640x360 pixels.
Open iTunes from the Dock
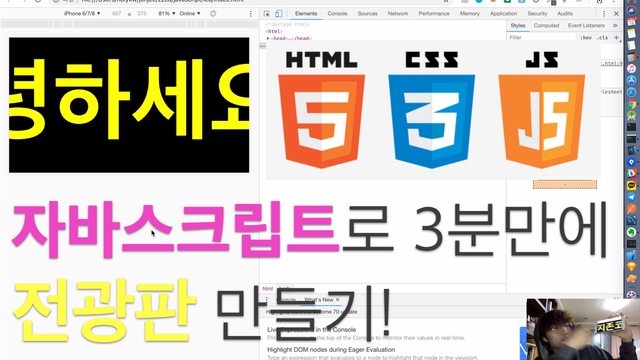pos(631,69)
